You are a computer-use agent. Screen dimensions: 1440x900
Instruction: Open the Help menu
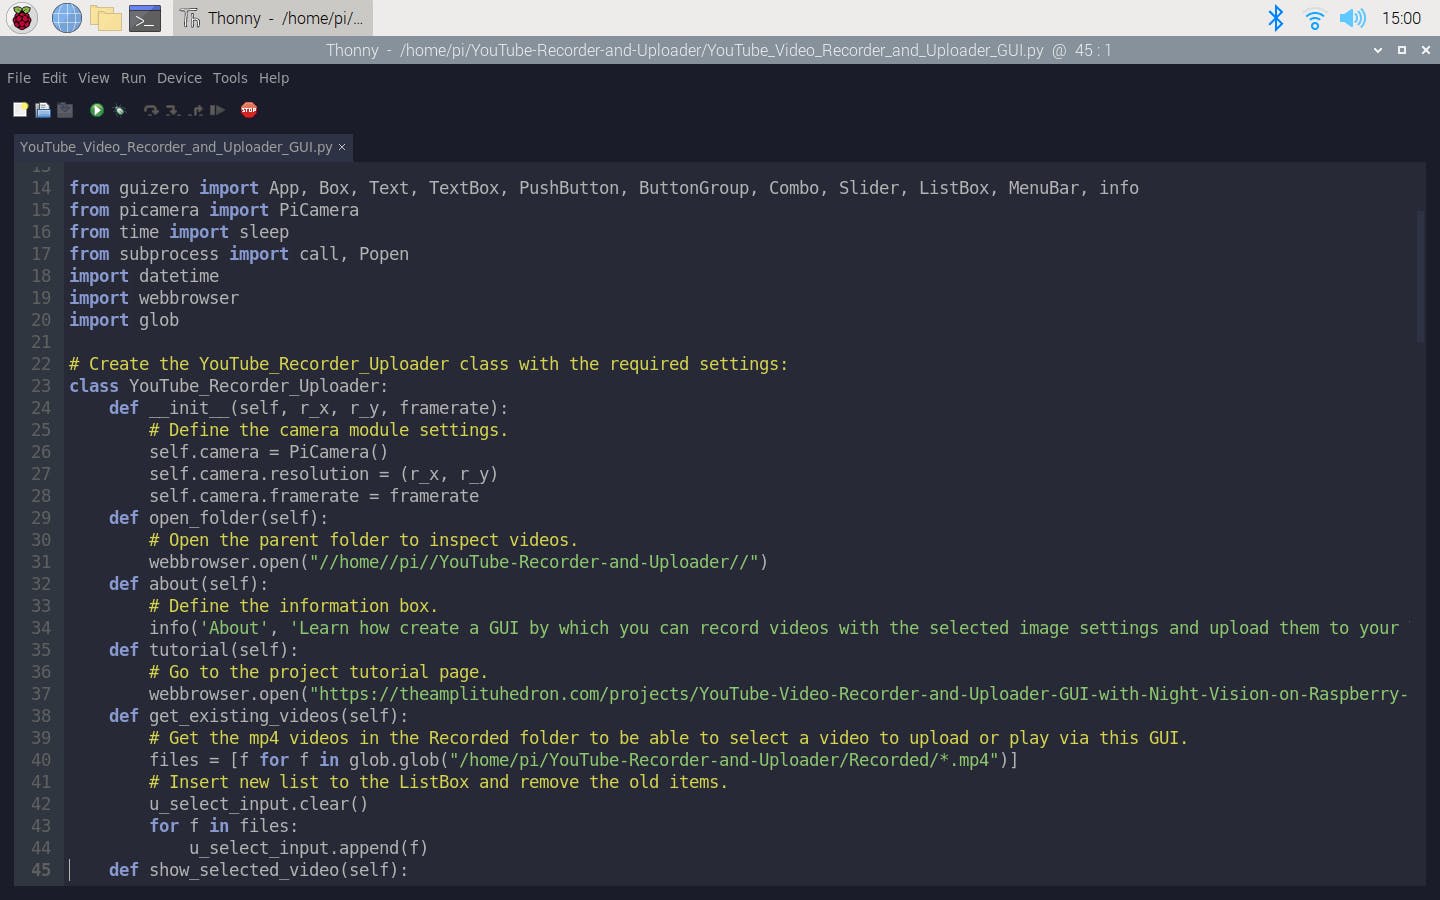pyautogui.click(x=274, y=78)
